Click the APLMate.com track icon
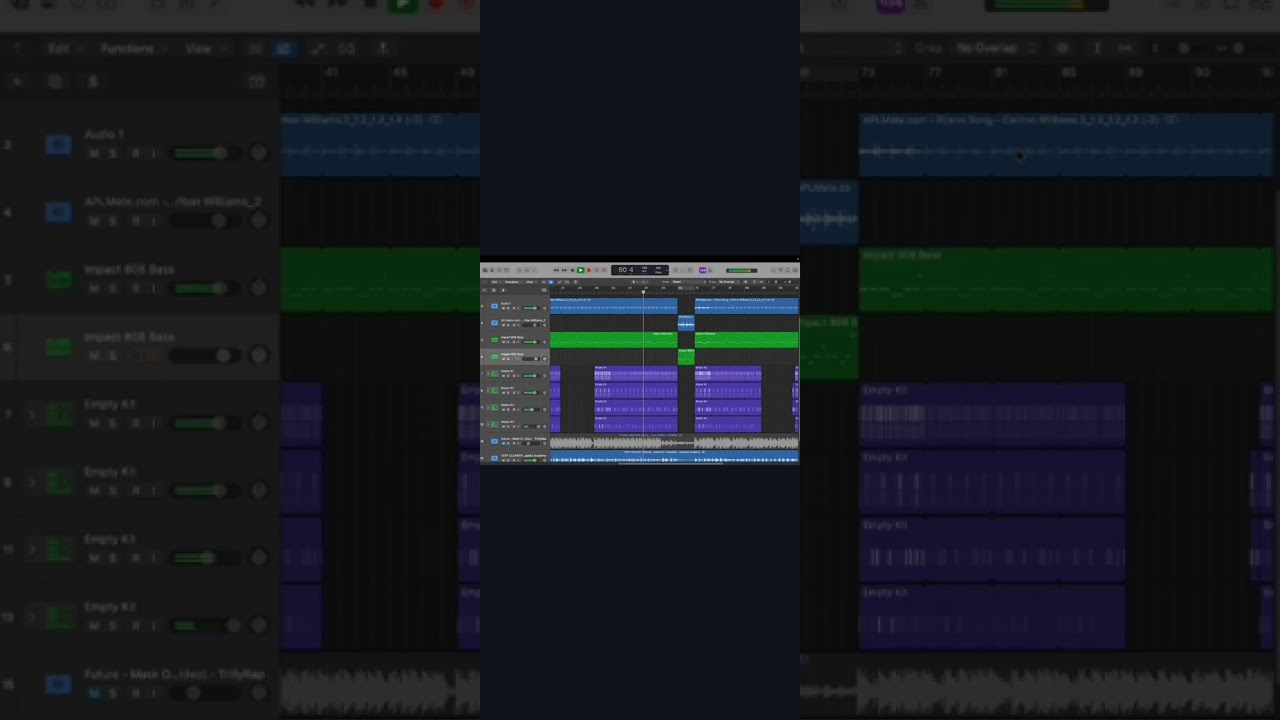The height and width of the screenshot is (720, 1280). pyautogui.click(x=495, y=323)
